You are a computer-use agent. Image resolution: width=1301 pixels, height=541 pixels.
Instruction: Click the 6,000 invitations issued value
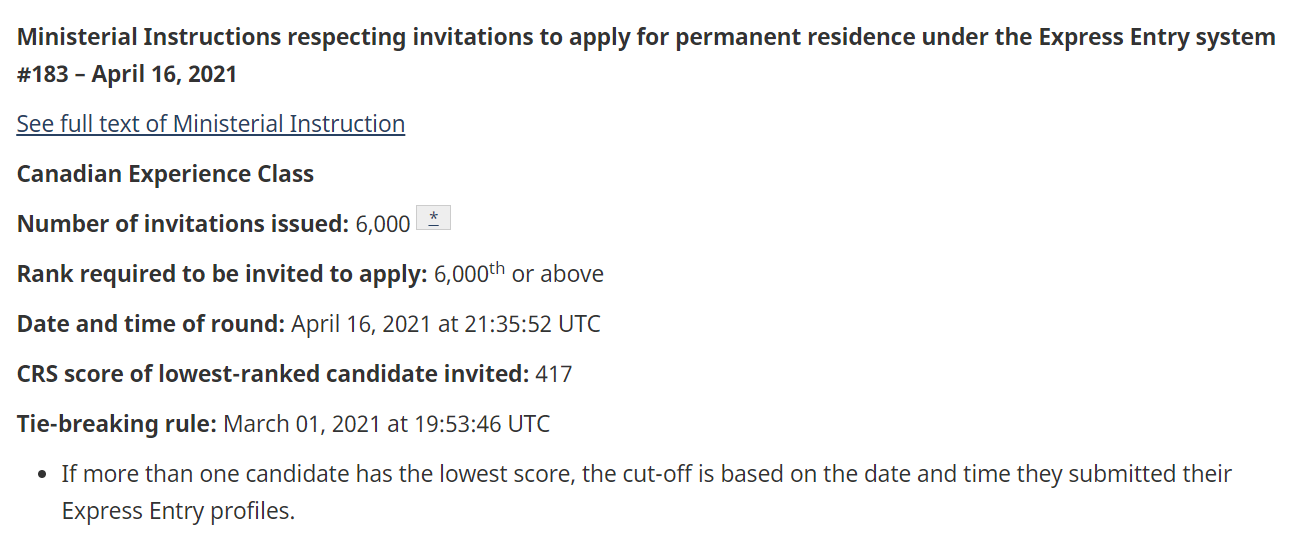coord(383,224)
